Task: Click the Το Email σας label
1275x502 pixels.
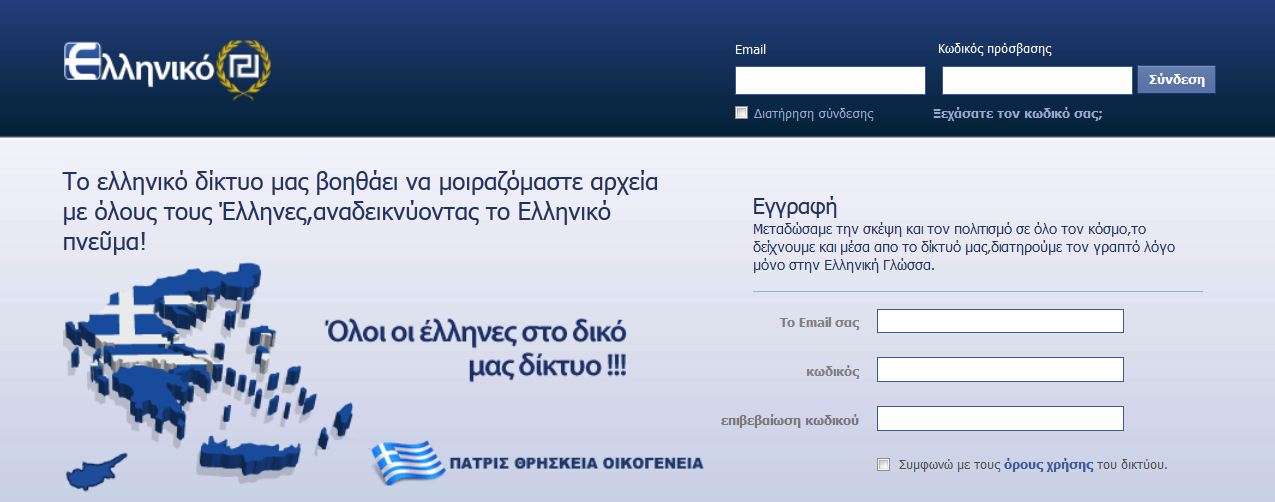Action: 820,322
